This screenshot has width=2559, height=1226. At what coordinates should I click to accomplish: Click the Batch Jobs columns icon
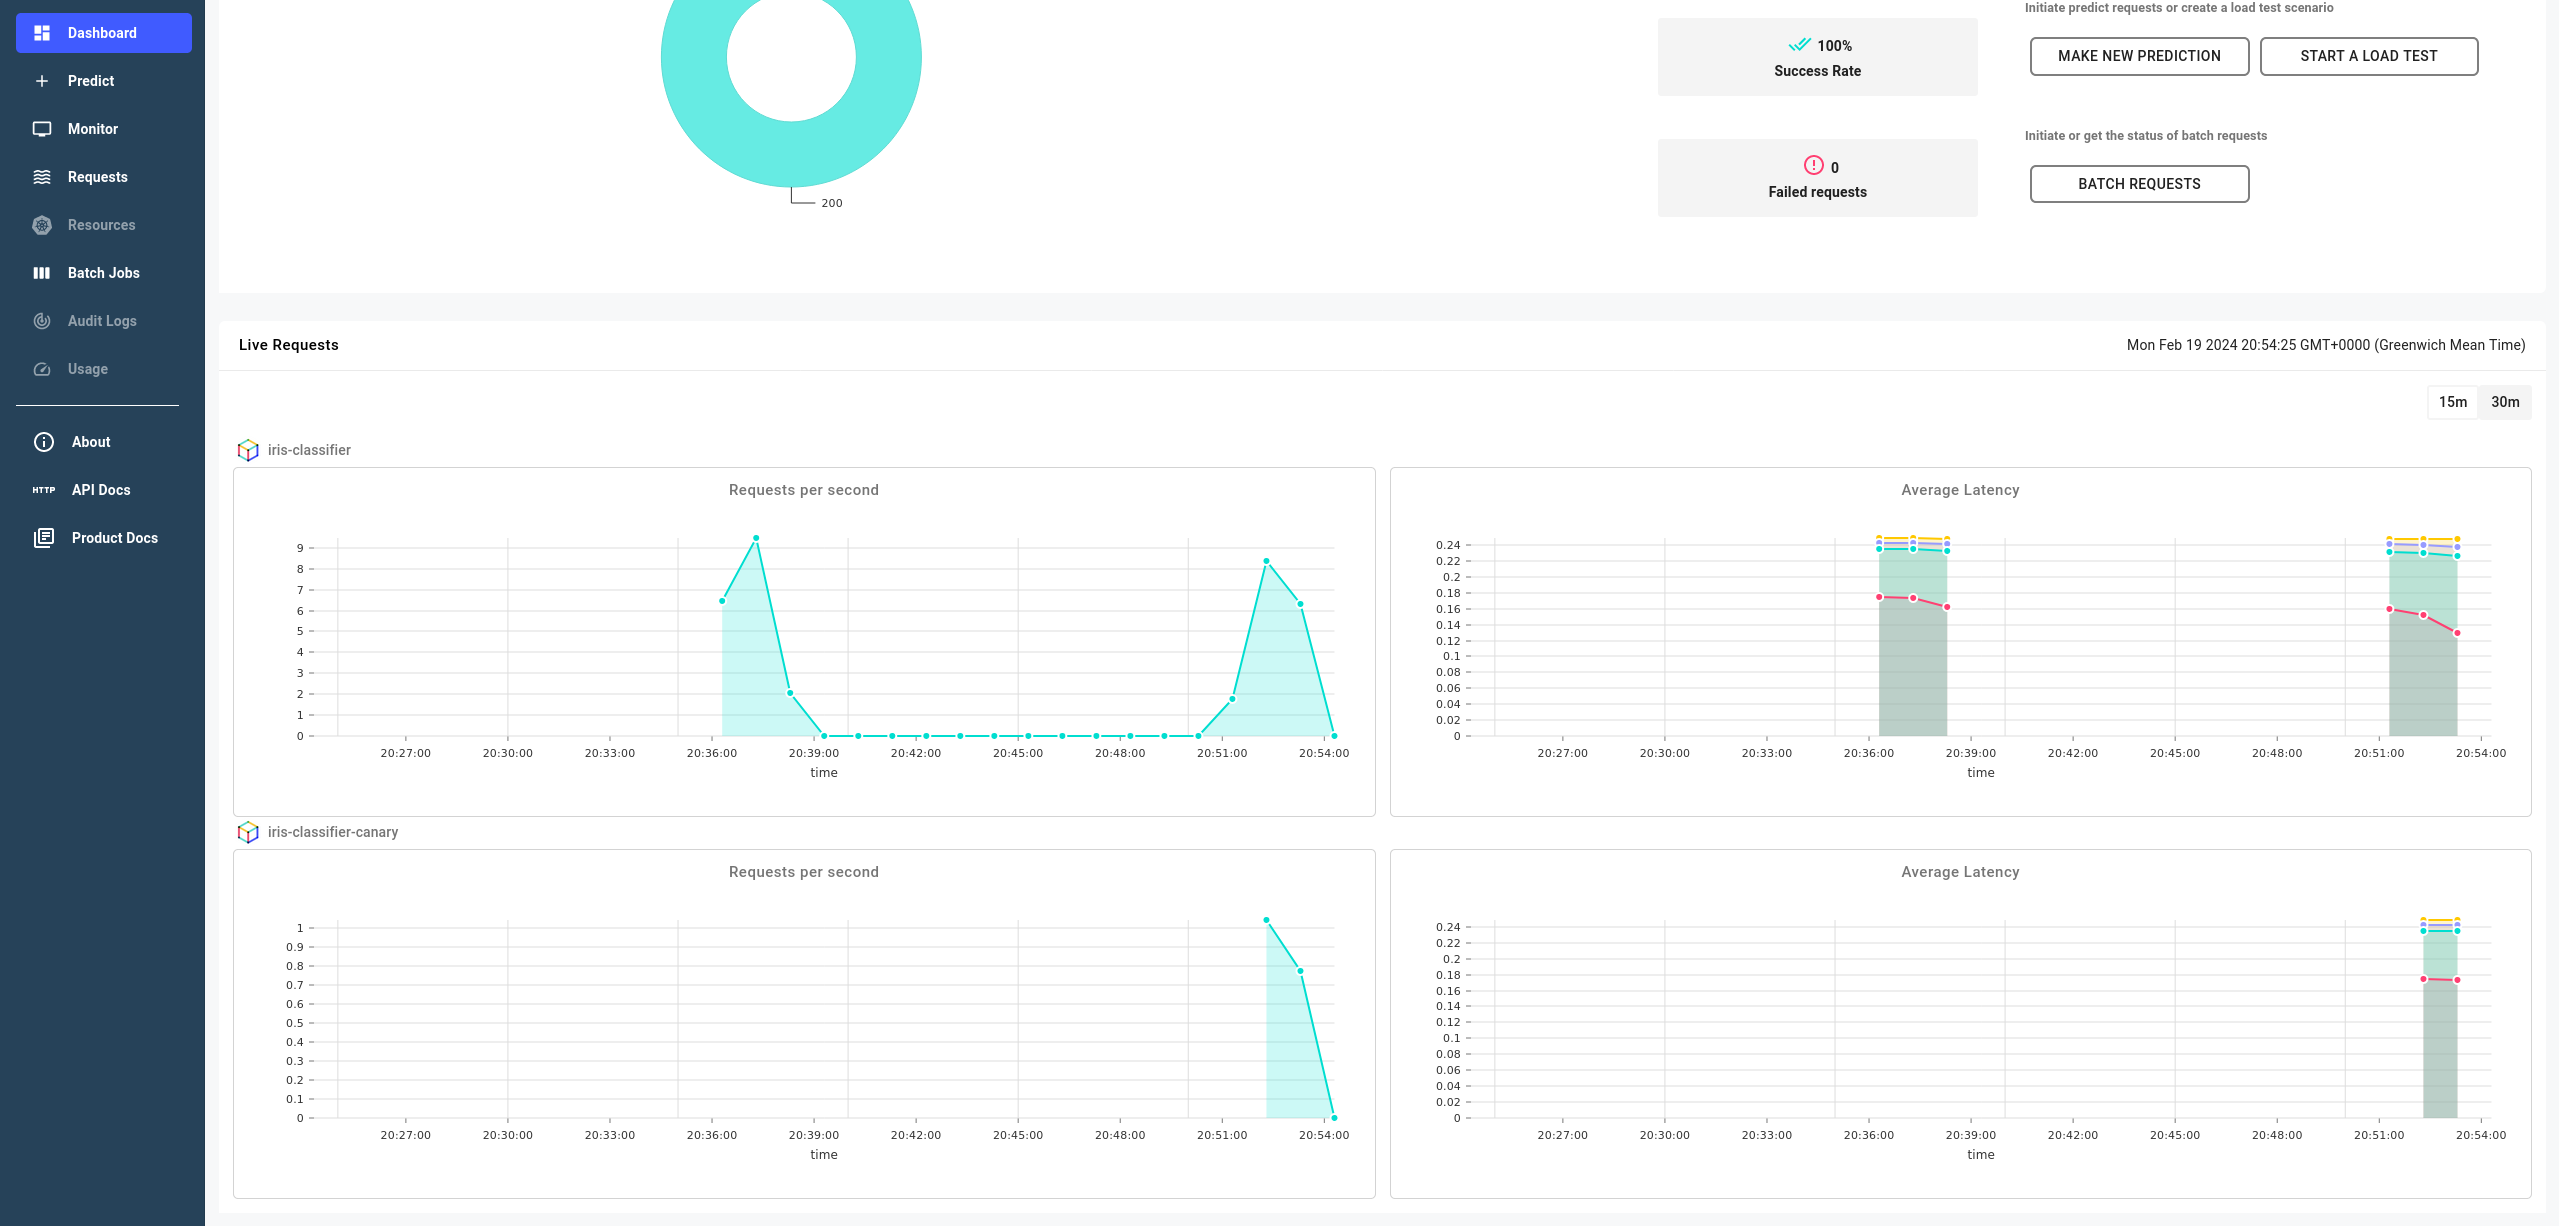pos(42,273)
